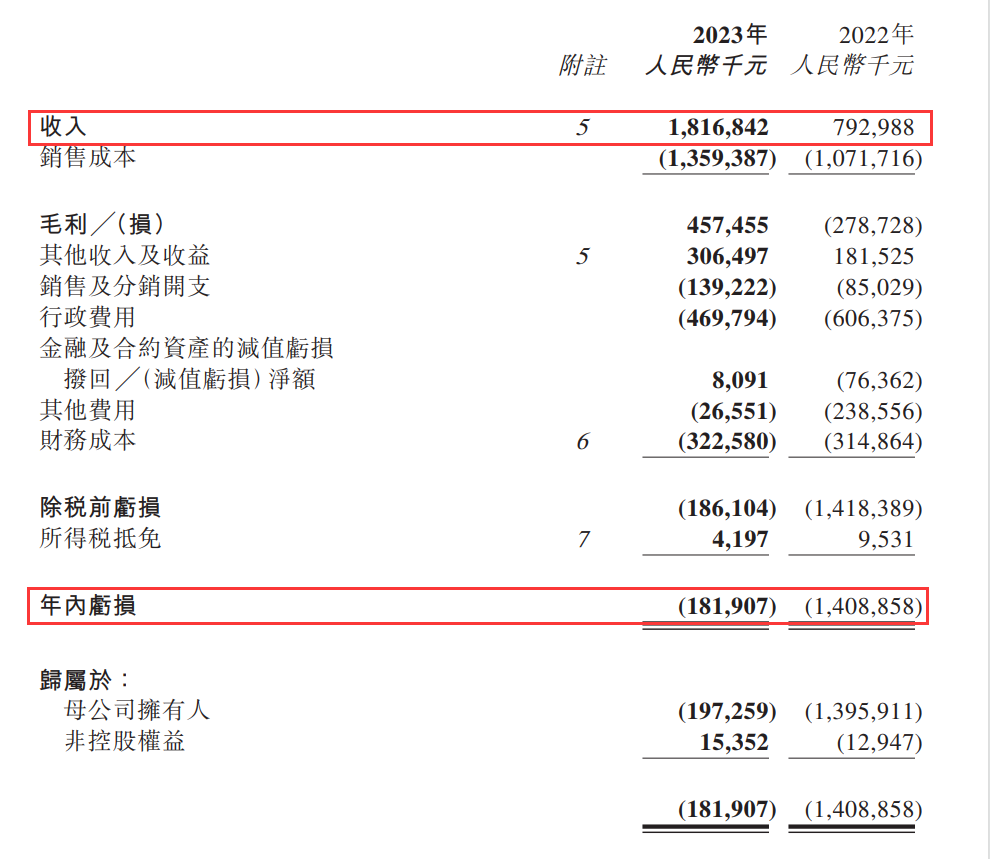Click note number 7 beside 所得稅抵免
Viewport: 990px width, 859px height.
(584, 540)
